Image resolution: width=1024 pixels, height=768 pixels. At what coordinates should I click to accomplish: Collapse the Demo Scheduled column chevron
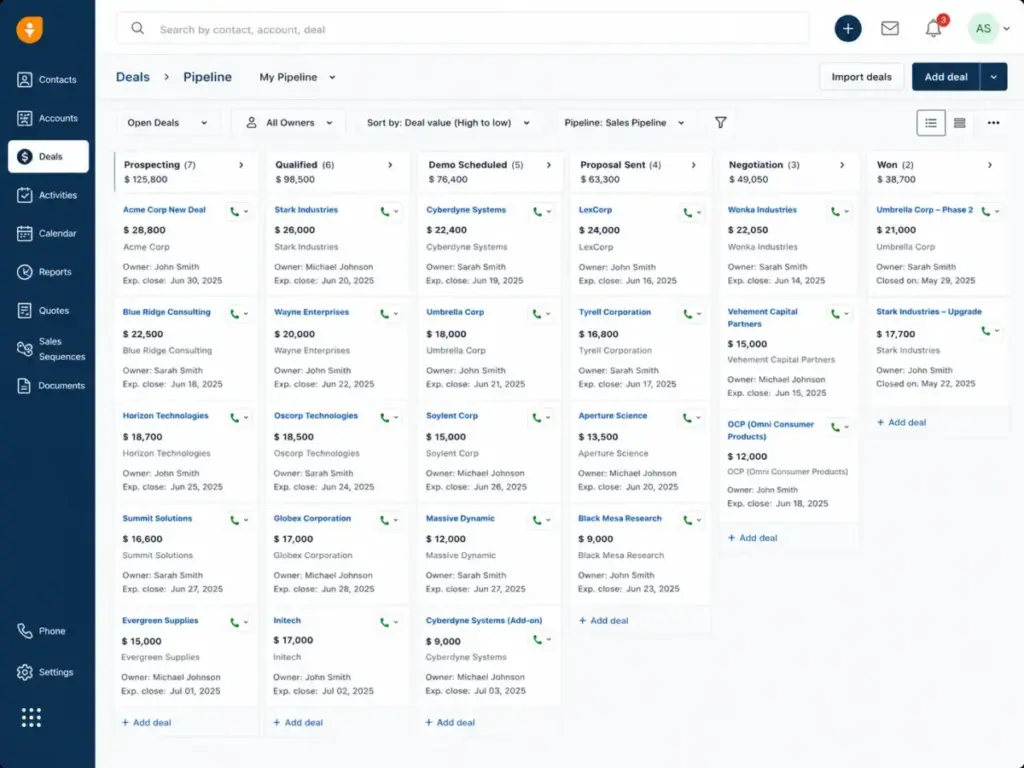549,165
